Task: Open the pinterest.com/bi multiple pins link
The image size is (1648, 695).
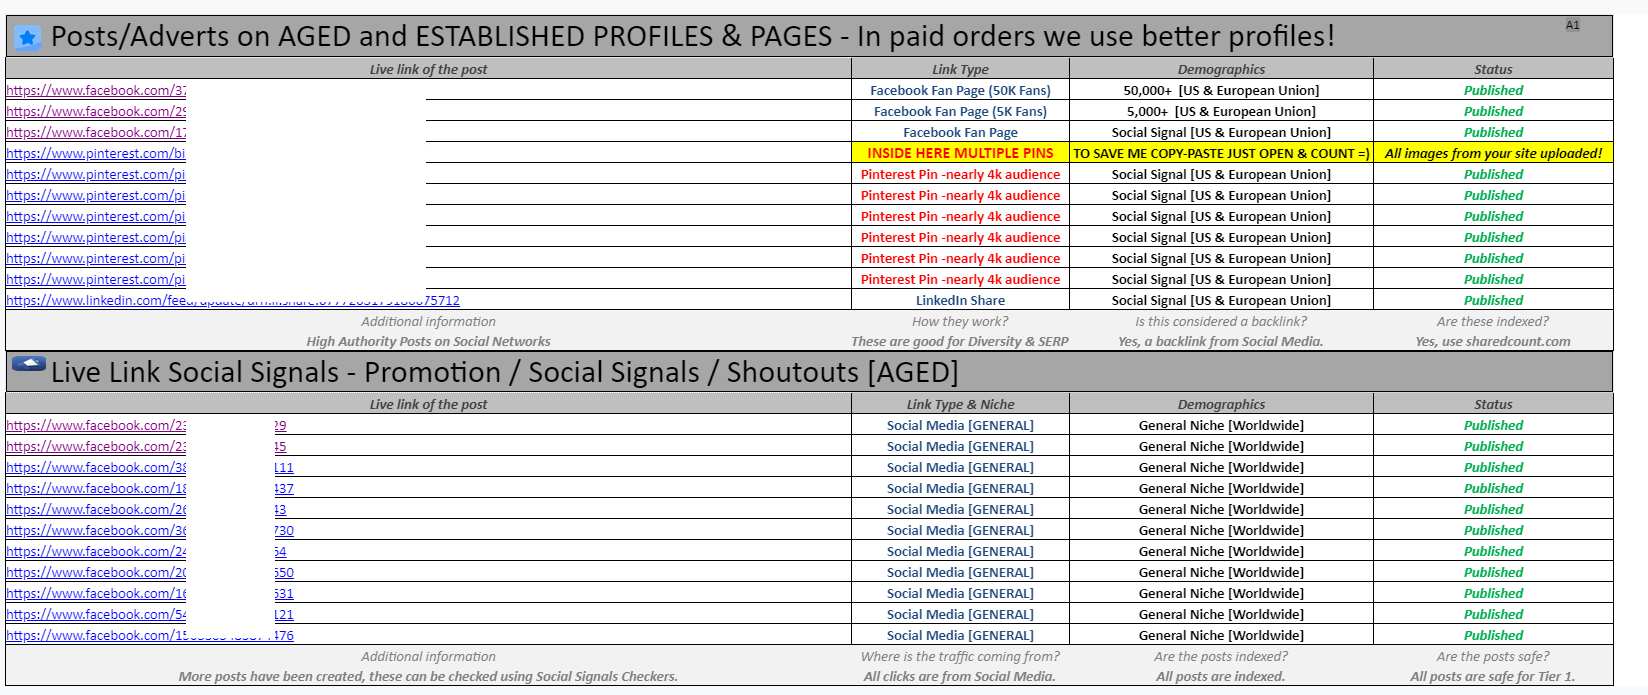Action: coord(96,153)
